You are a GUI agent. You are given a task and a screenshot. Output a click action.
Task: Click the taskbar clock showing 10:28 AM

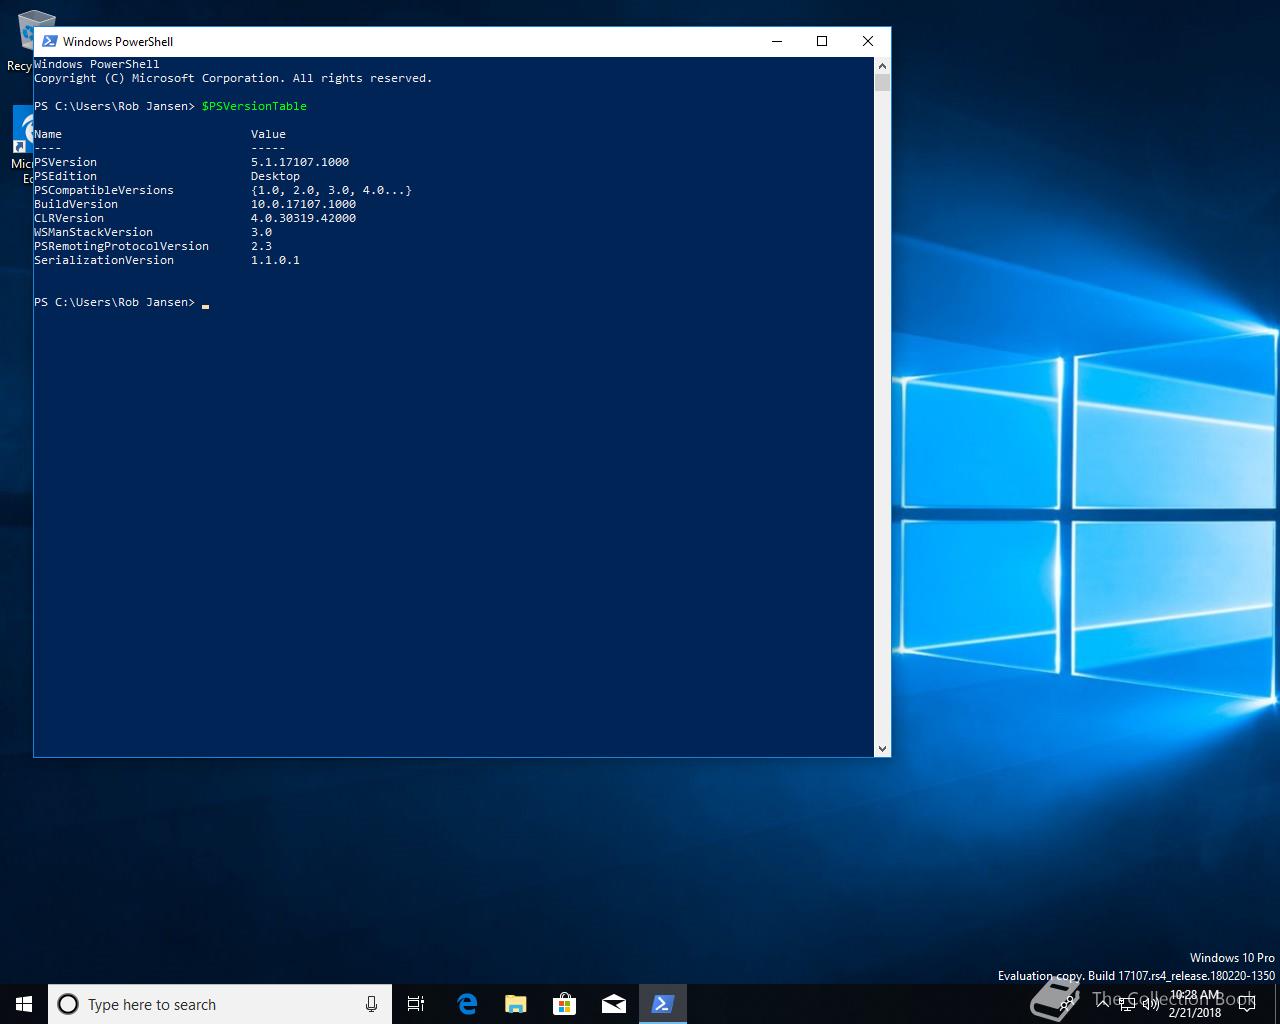tap(1194, 1004)
